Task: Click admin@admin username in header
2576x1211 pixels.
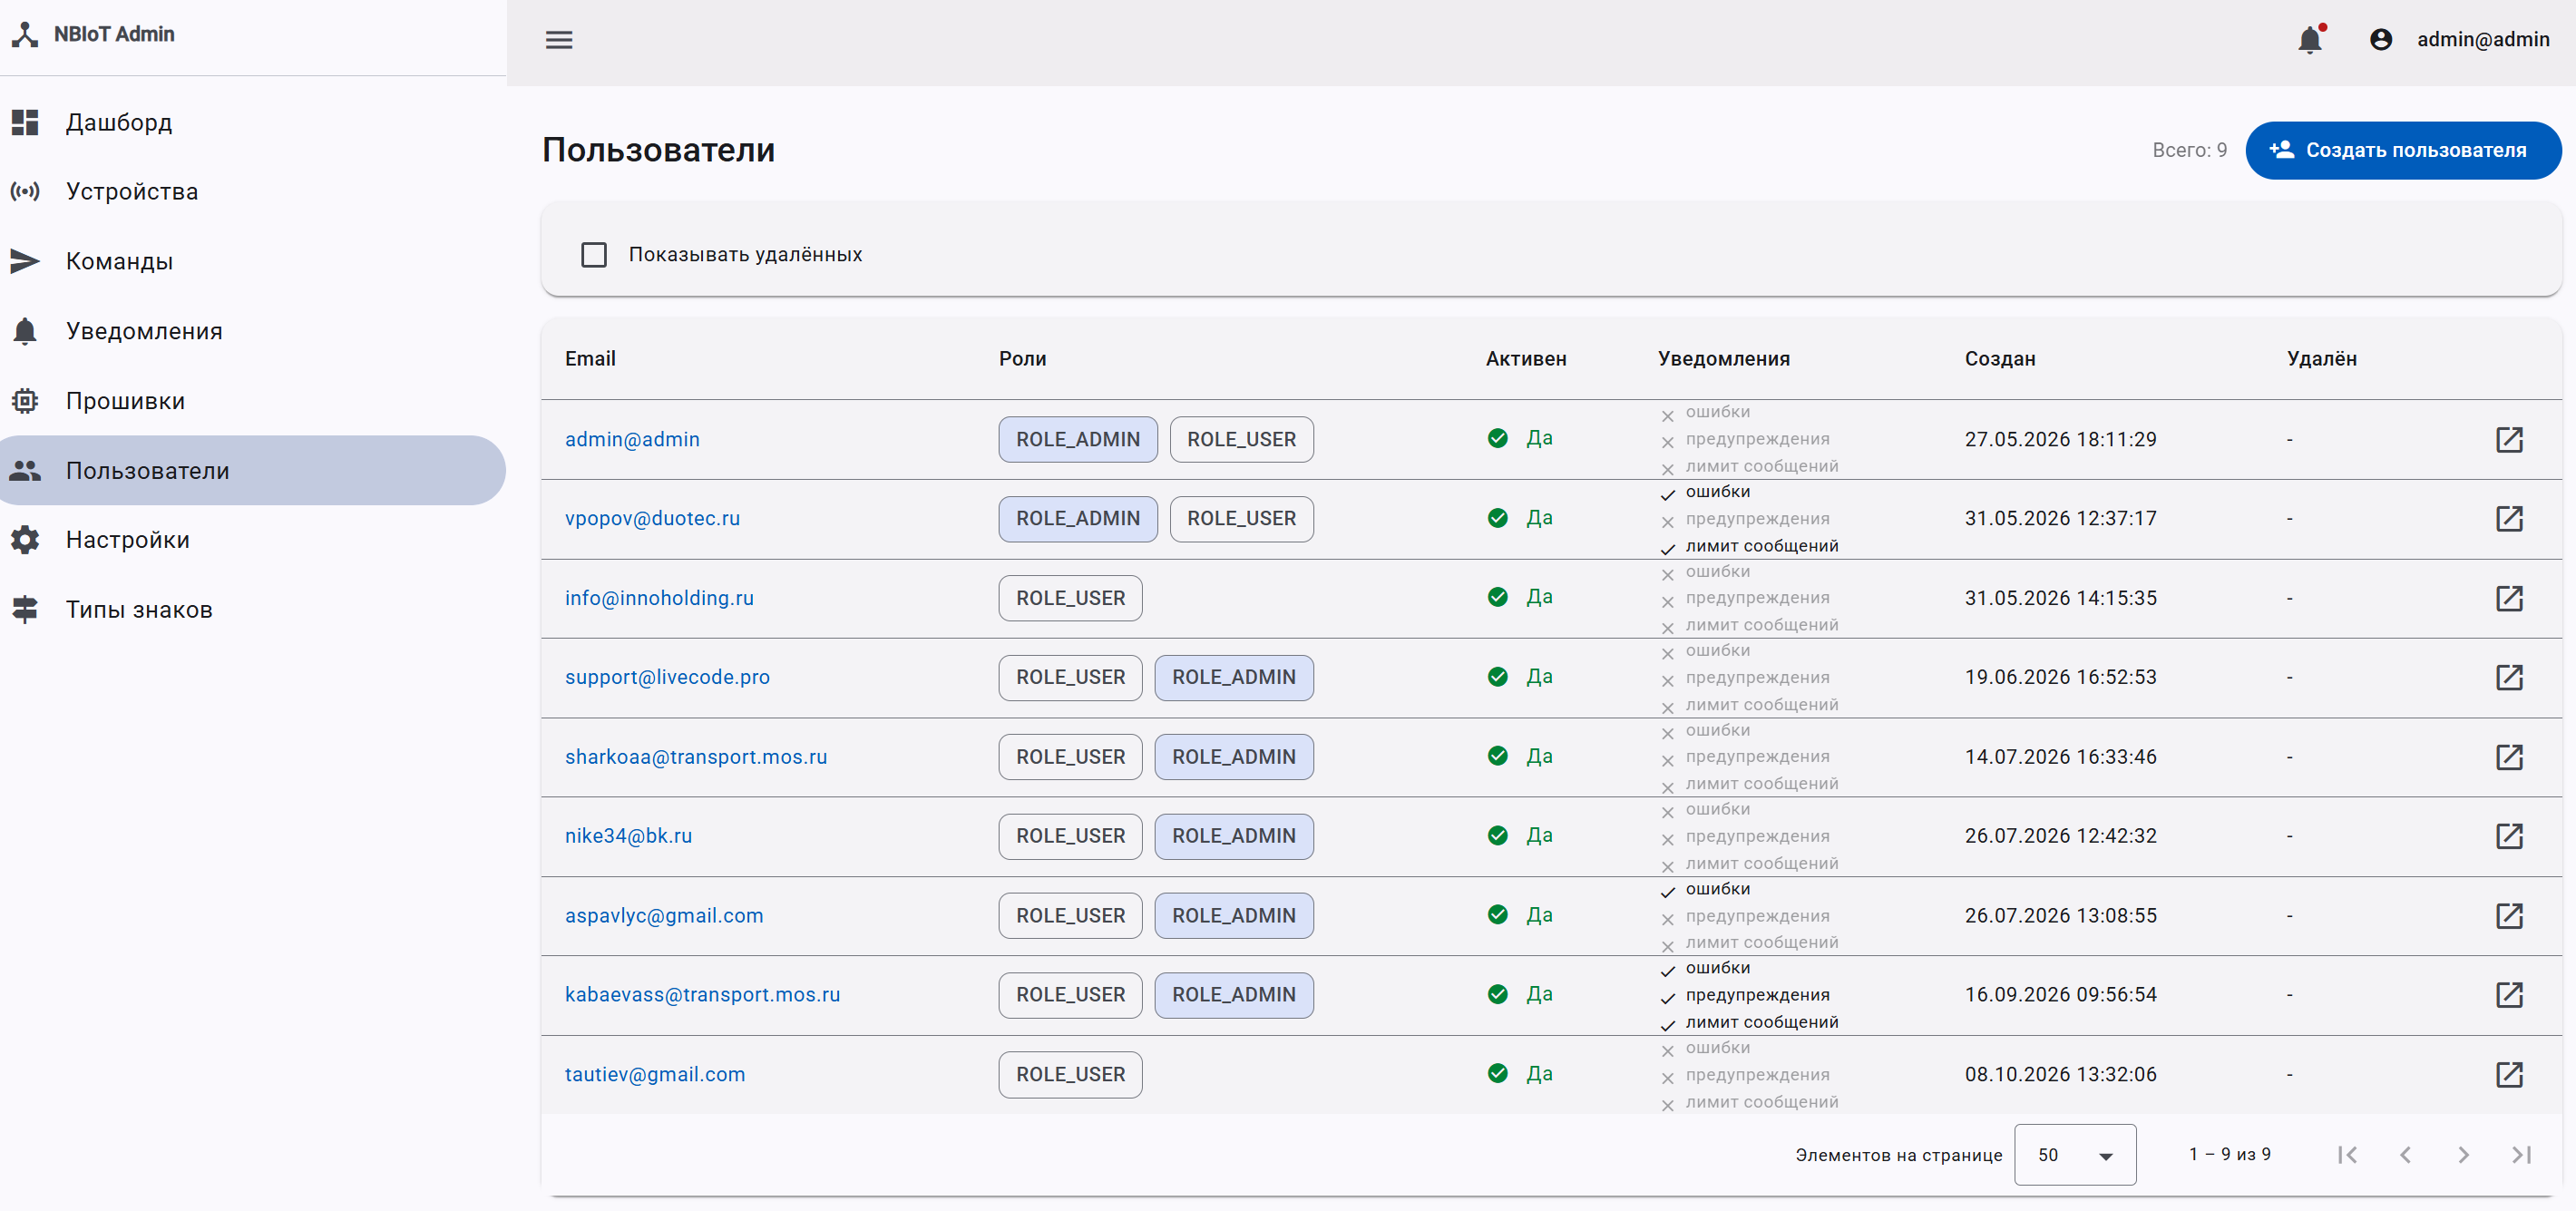Action: [x=2483, y=39]
